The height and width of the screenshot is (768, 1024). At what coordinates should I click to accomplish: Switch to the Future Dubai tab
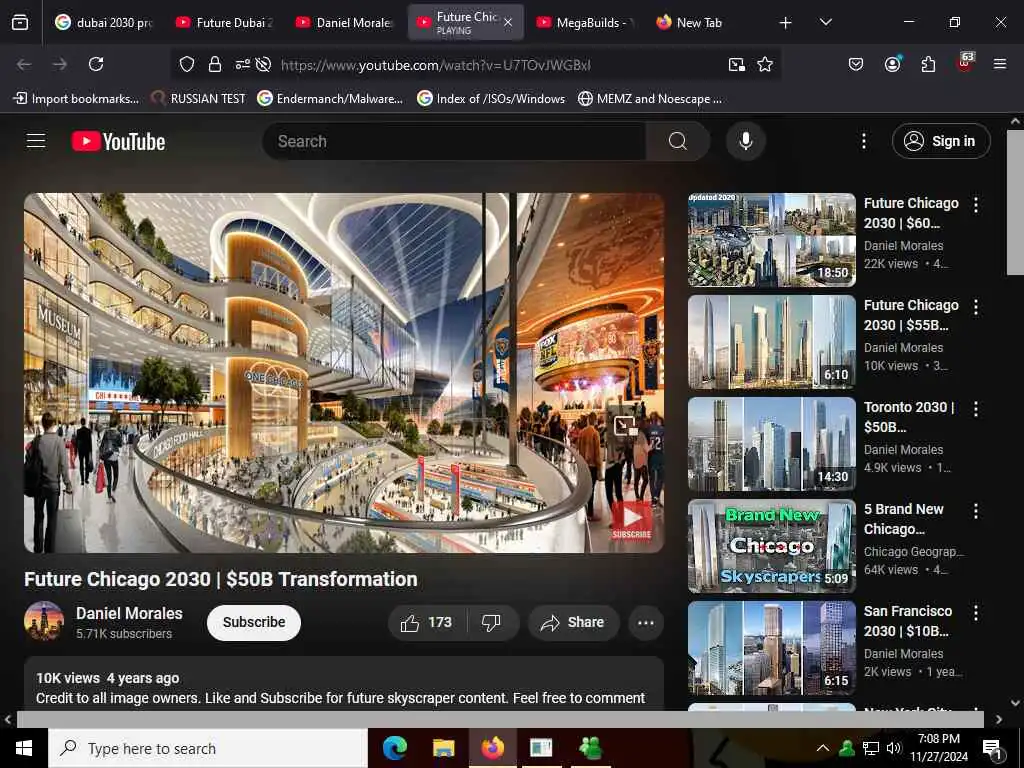224,22
